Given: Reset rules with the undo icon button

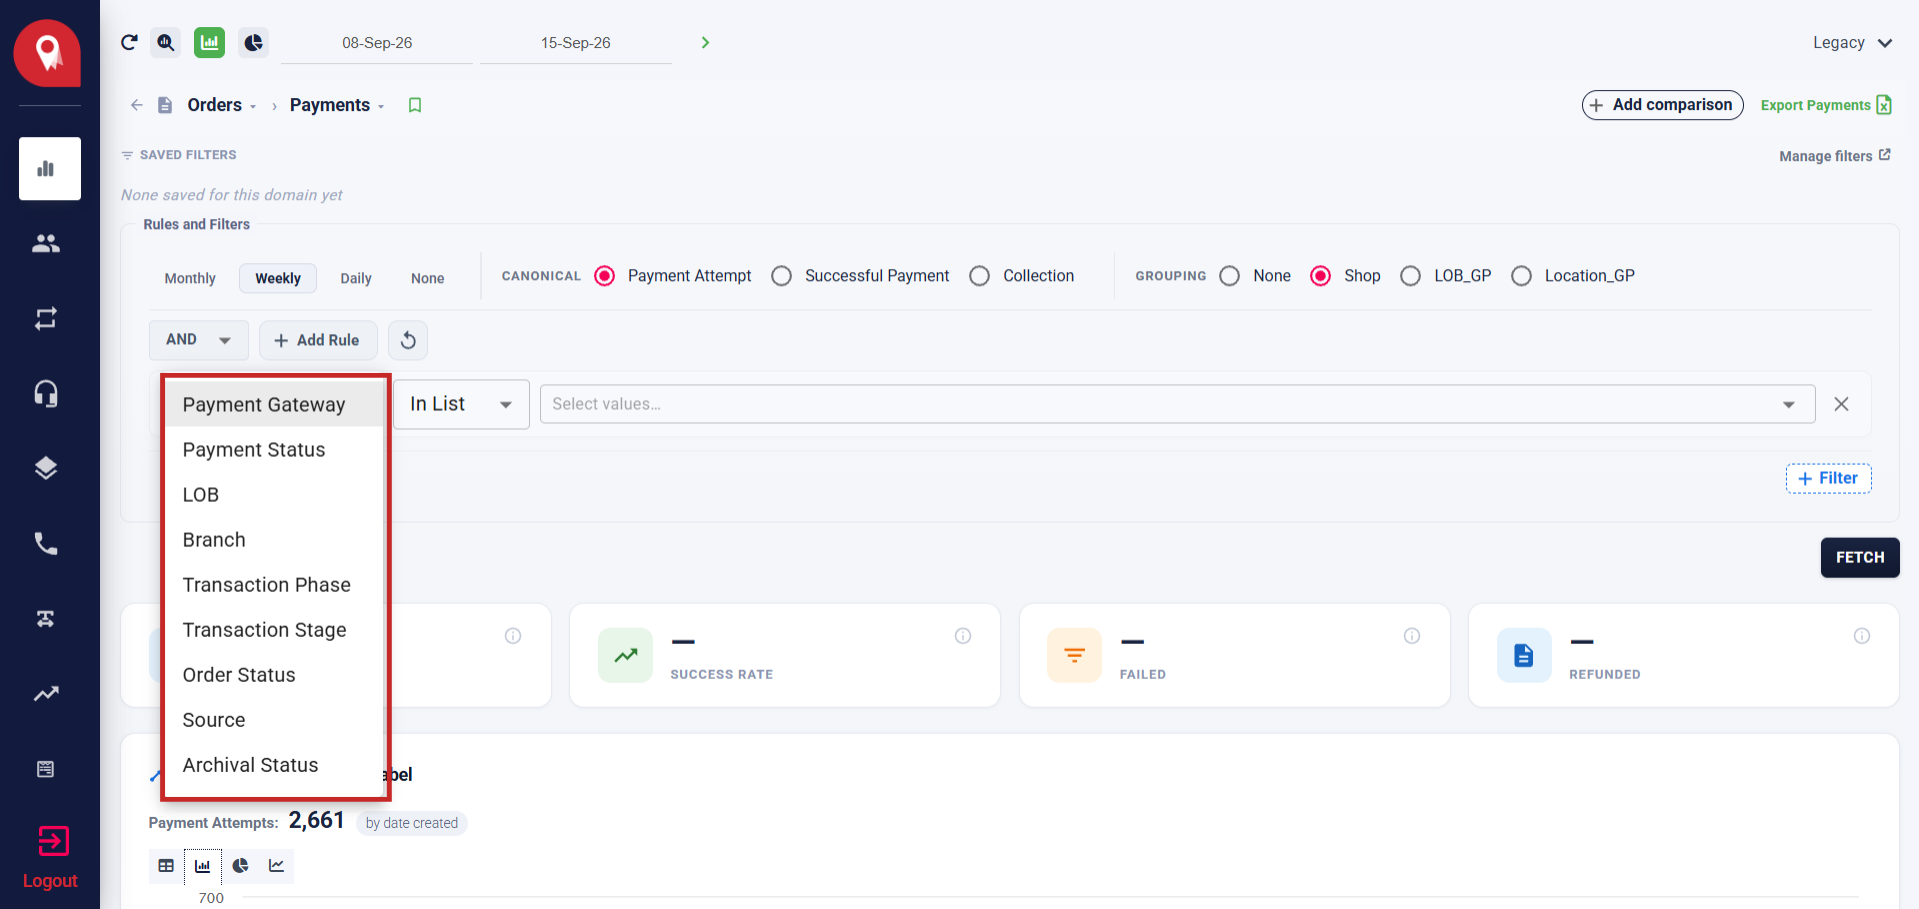Looking at the screenshot, I should click(x=408, y=340).
